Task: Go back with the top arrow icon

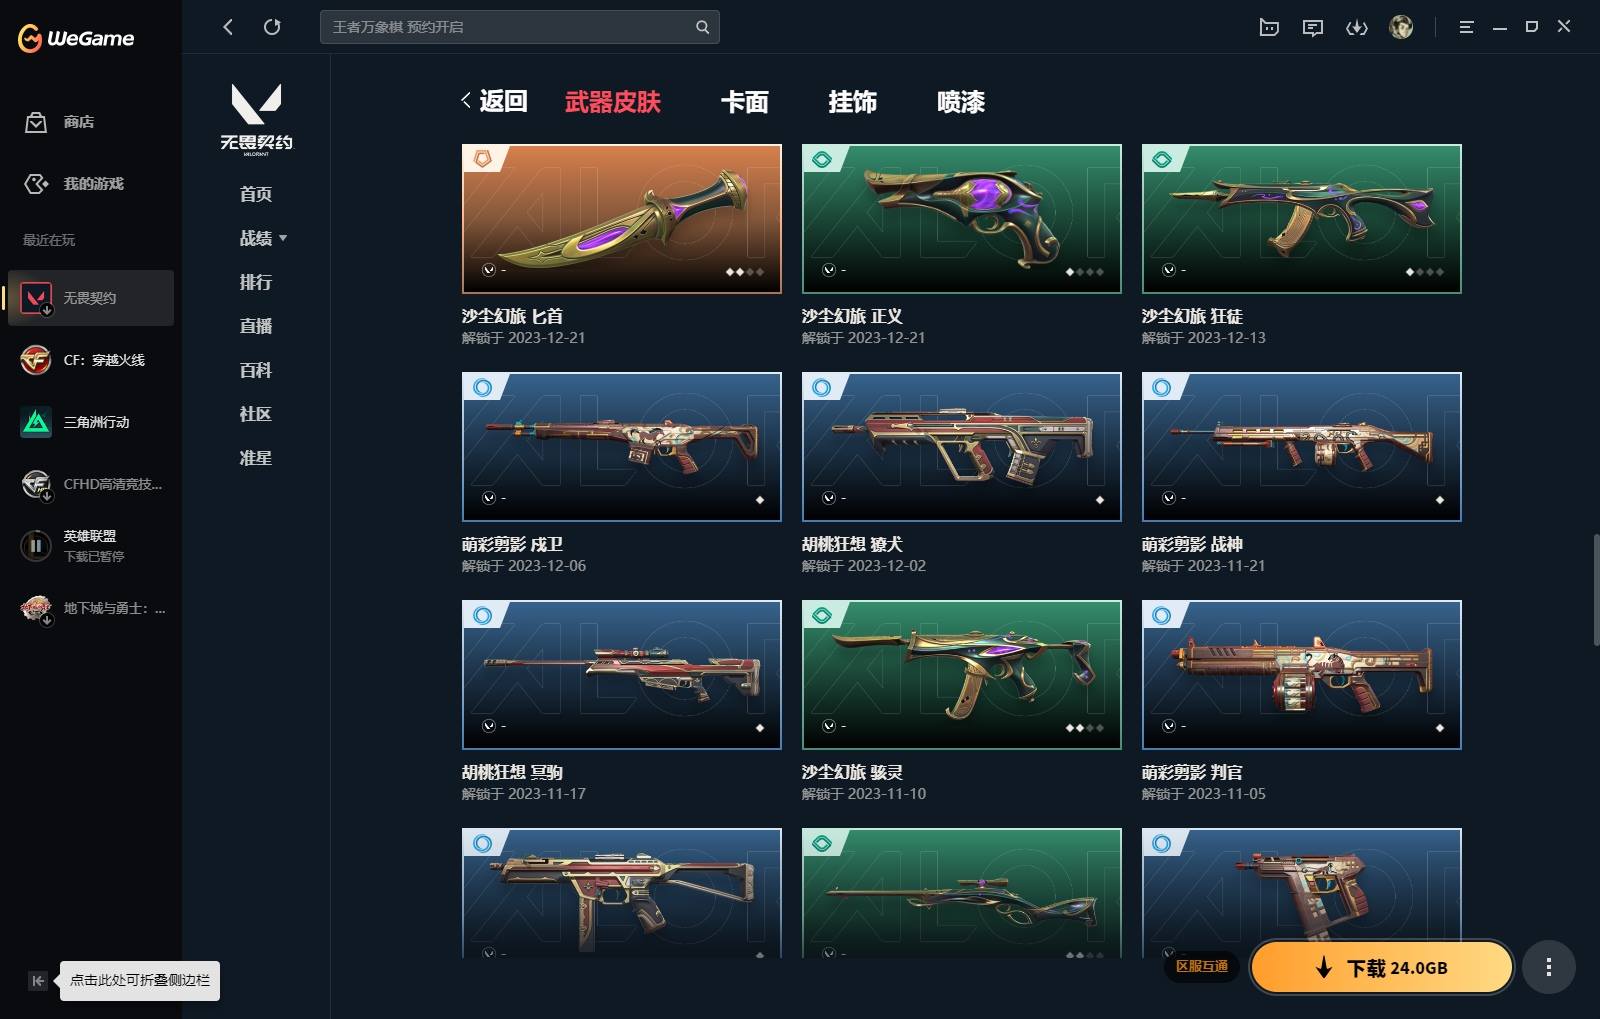Action: click(x=228, y=27)
